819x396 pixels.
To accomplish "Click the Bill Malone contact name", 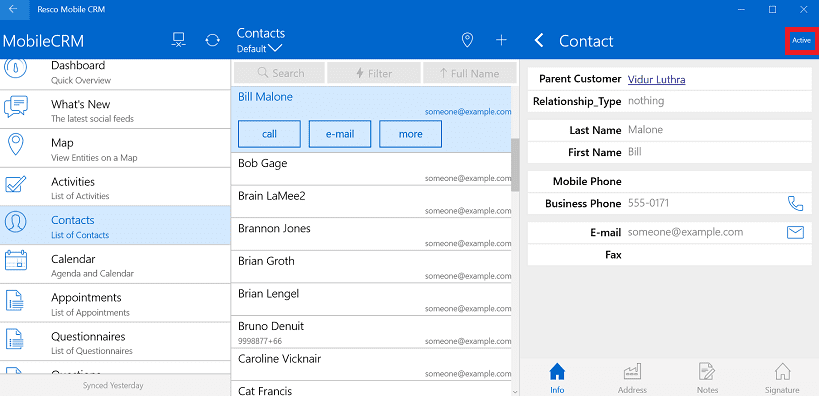I will tap(265, 97).
